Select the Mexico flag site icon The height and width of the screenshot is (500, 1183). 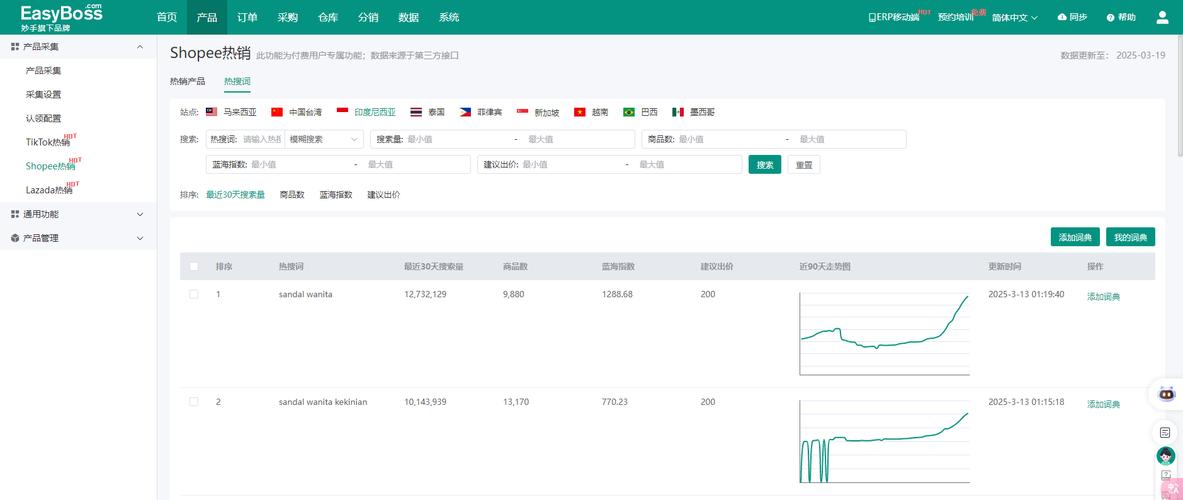point(678,112)
